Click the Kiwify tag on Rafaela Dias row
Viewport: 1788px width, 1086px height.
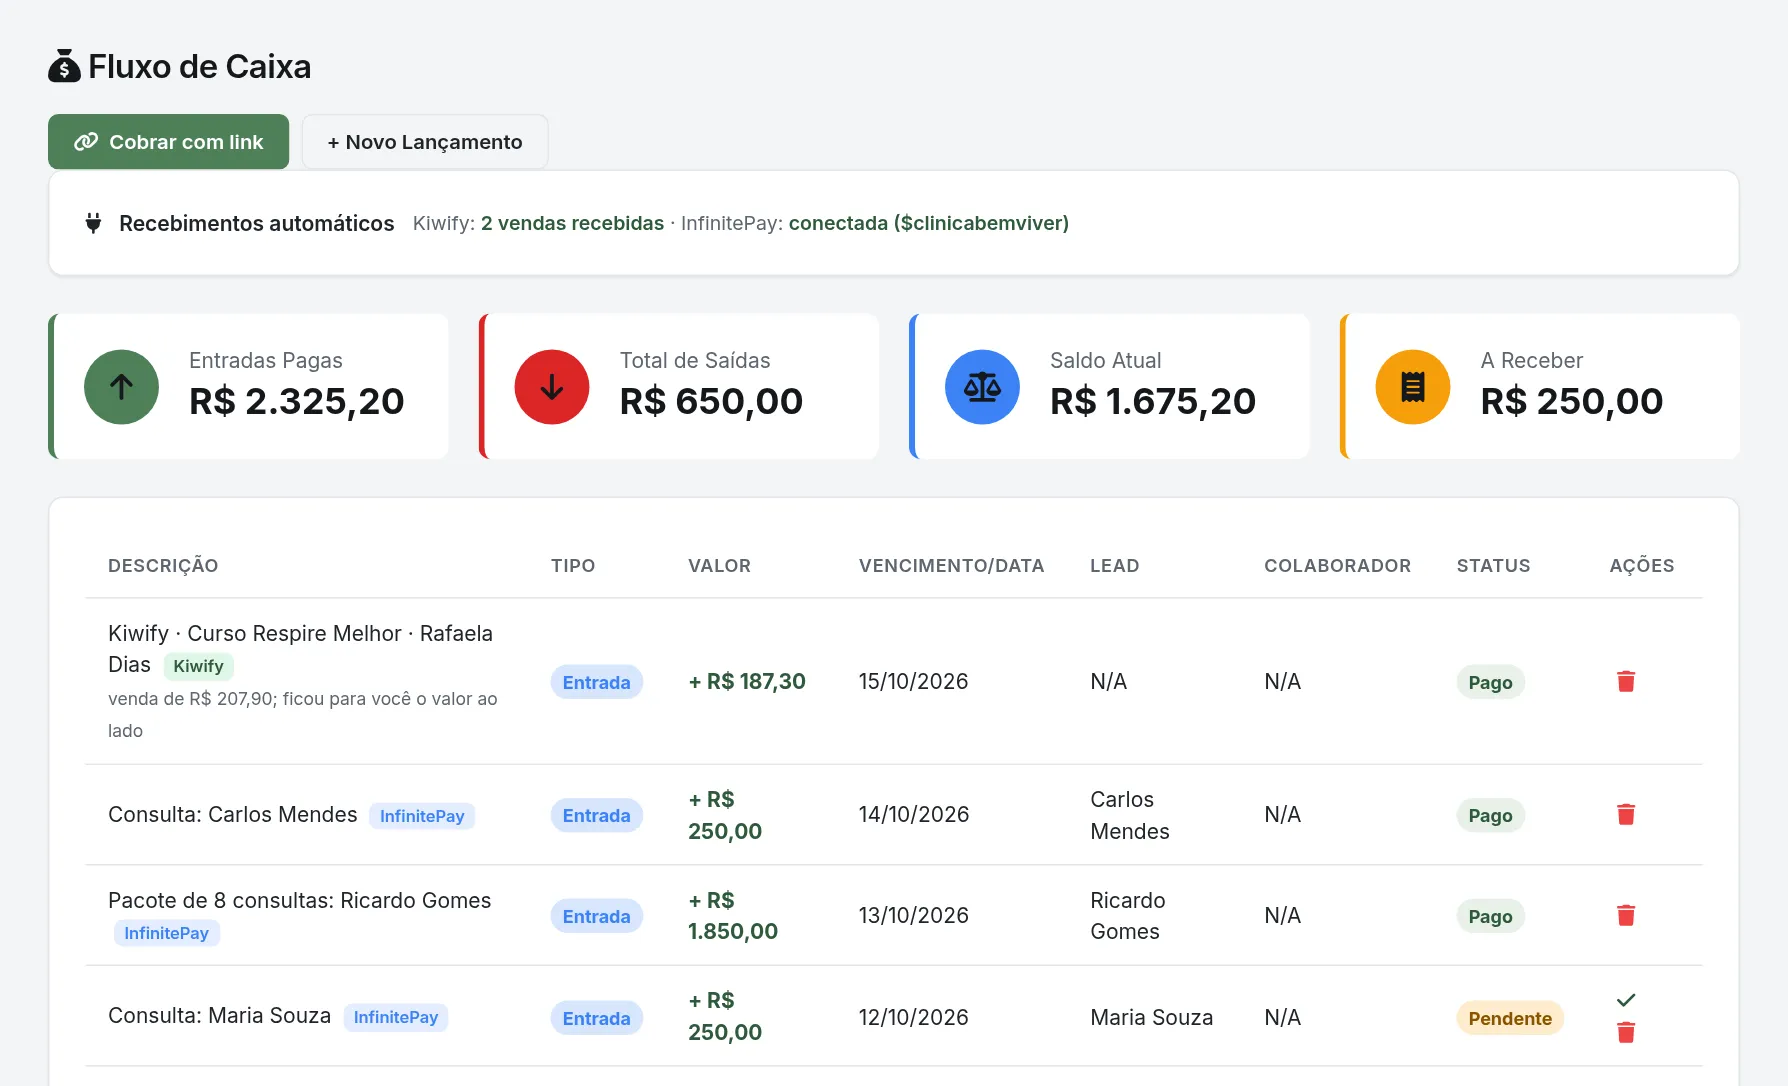click(198, 666)
